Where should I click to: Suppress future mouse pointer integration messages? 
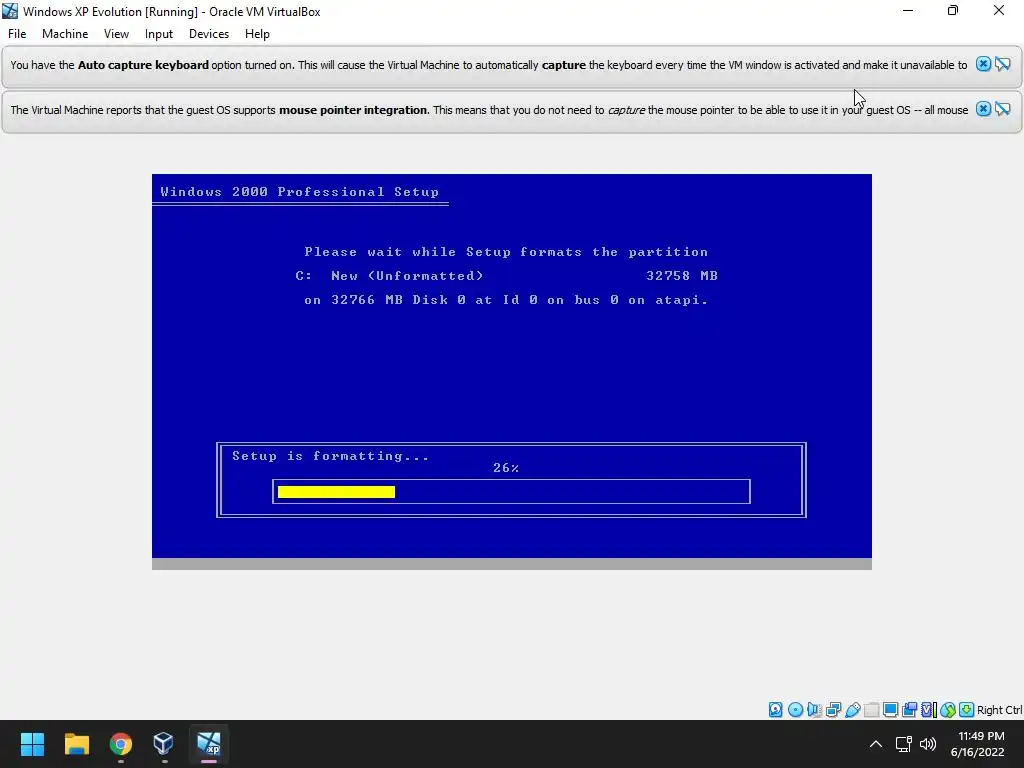(x=1002, y=109)
